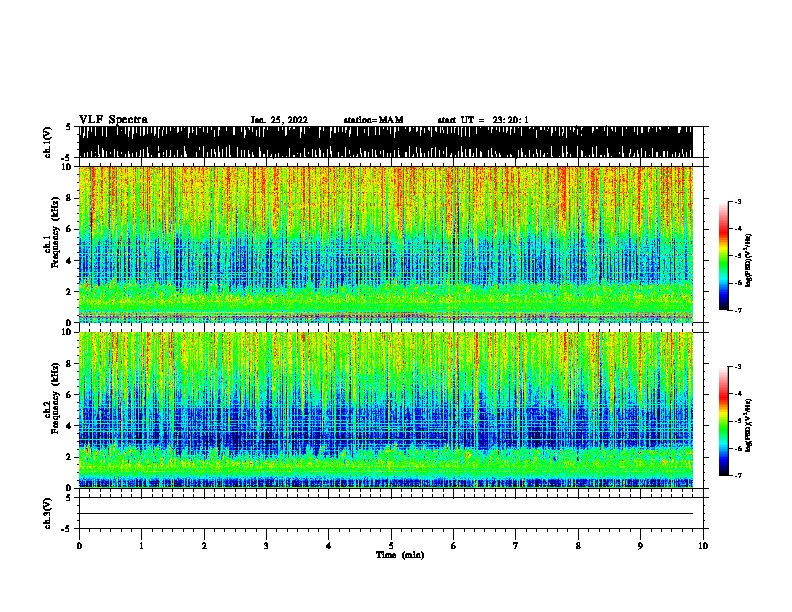Click the time axis tick label "1"

point(141,546)
